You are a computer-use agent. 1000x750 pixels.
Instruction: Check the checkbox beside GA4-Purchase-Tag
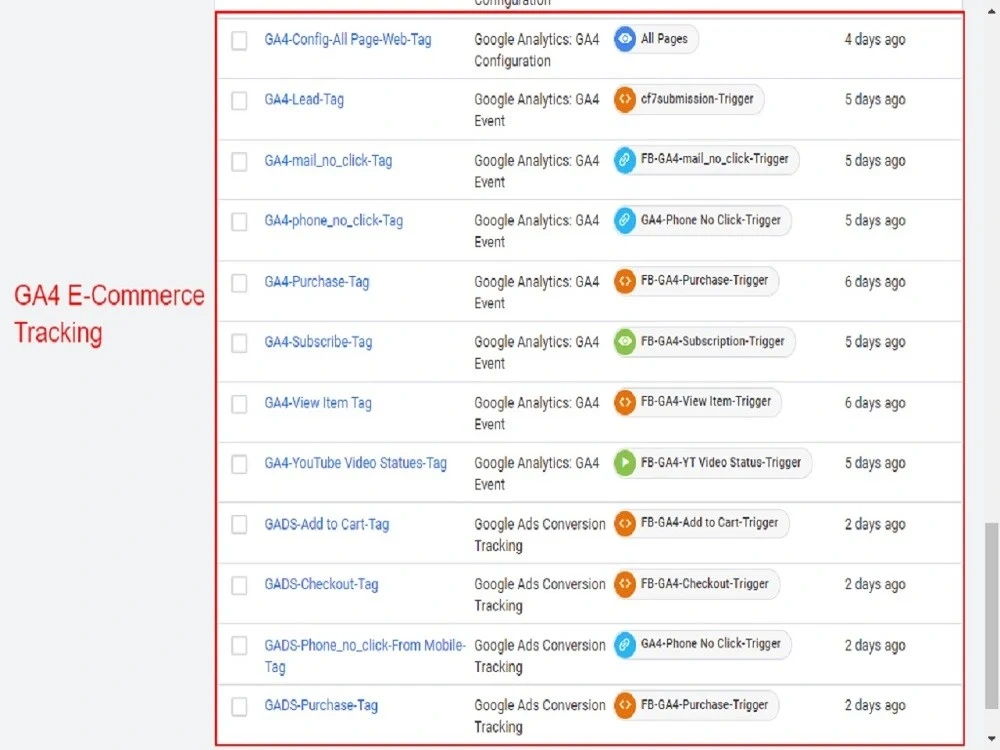point(239,282)
